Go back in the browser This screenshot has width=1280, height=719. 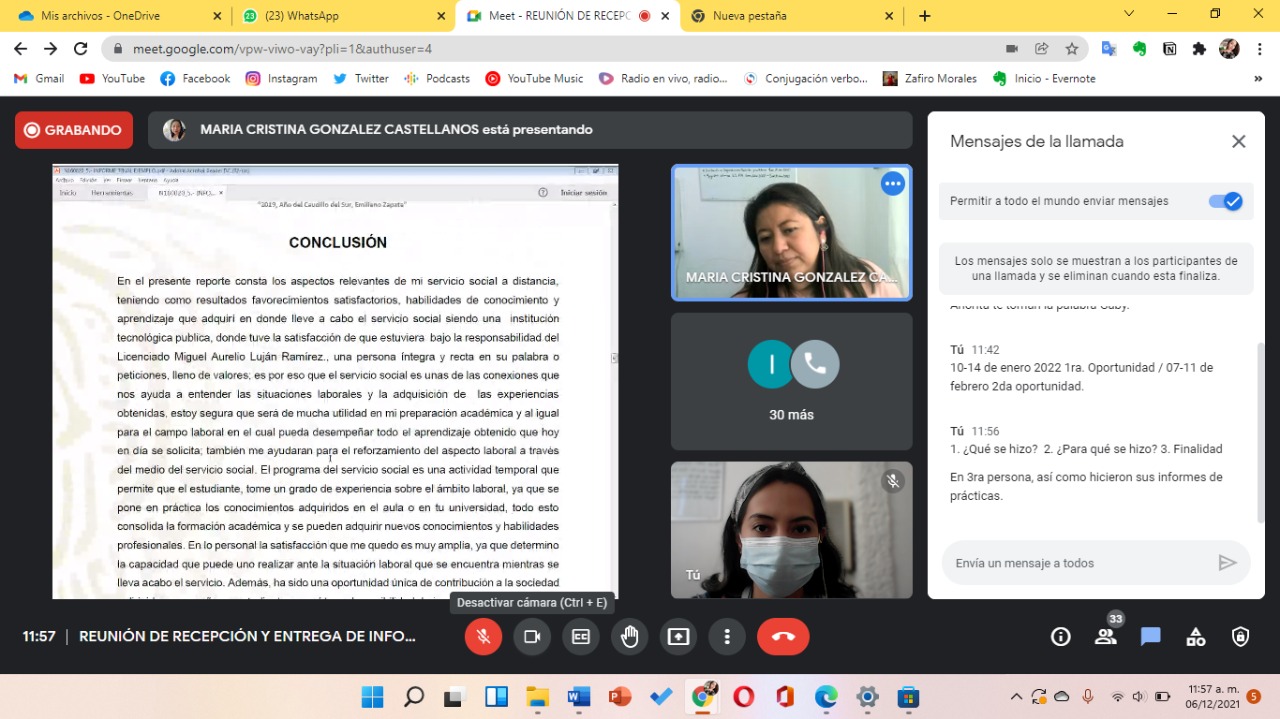tap(21, 48)
